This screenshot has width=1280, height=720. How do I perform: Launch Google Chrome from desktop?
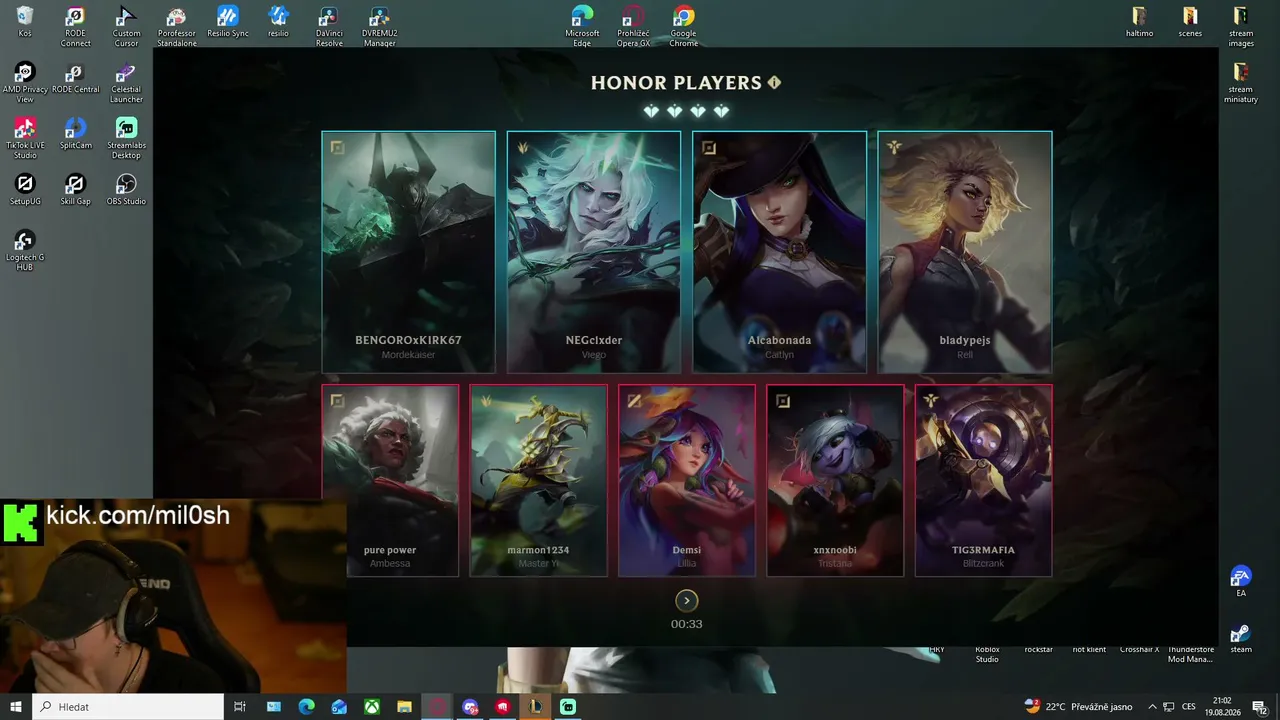(684, 27)
